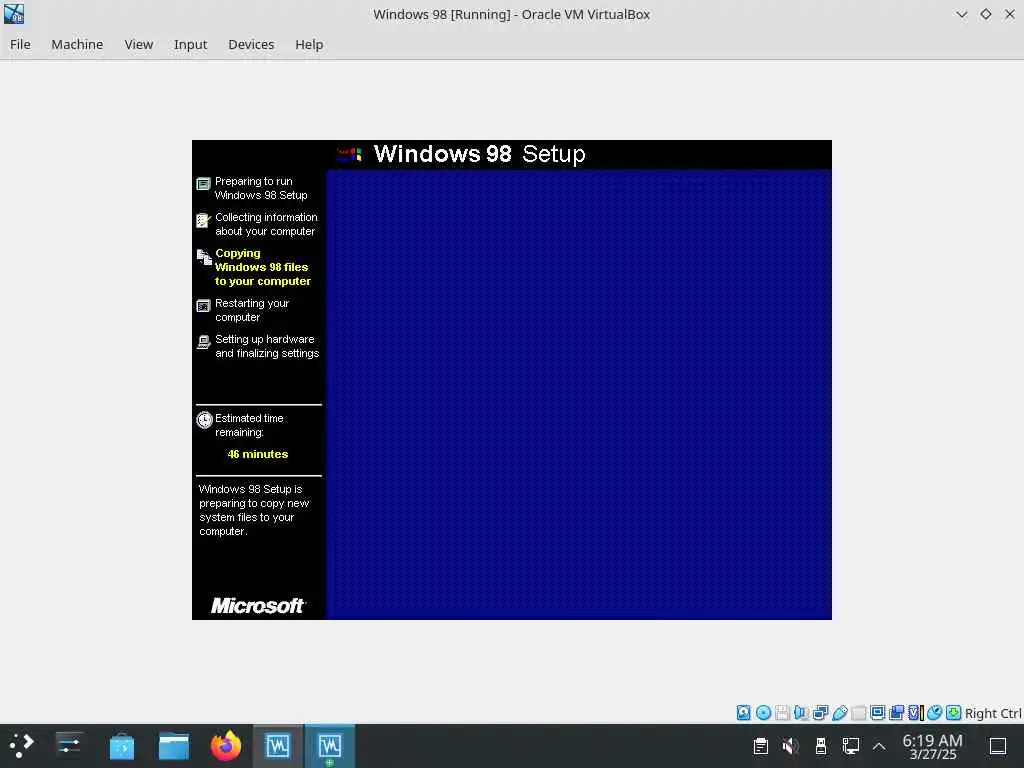Select VirtualBox task with green plus badge
The width and height of the screenshot is (1024, 768).
330,746
